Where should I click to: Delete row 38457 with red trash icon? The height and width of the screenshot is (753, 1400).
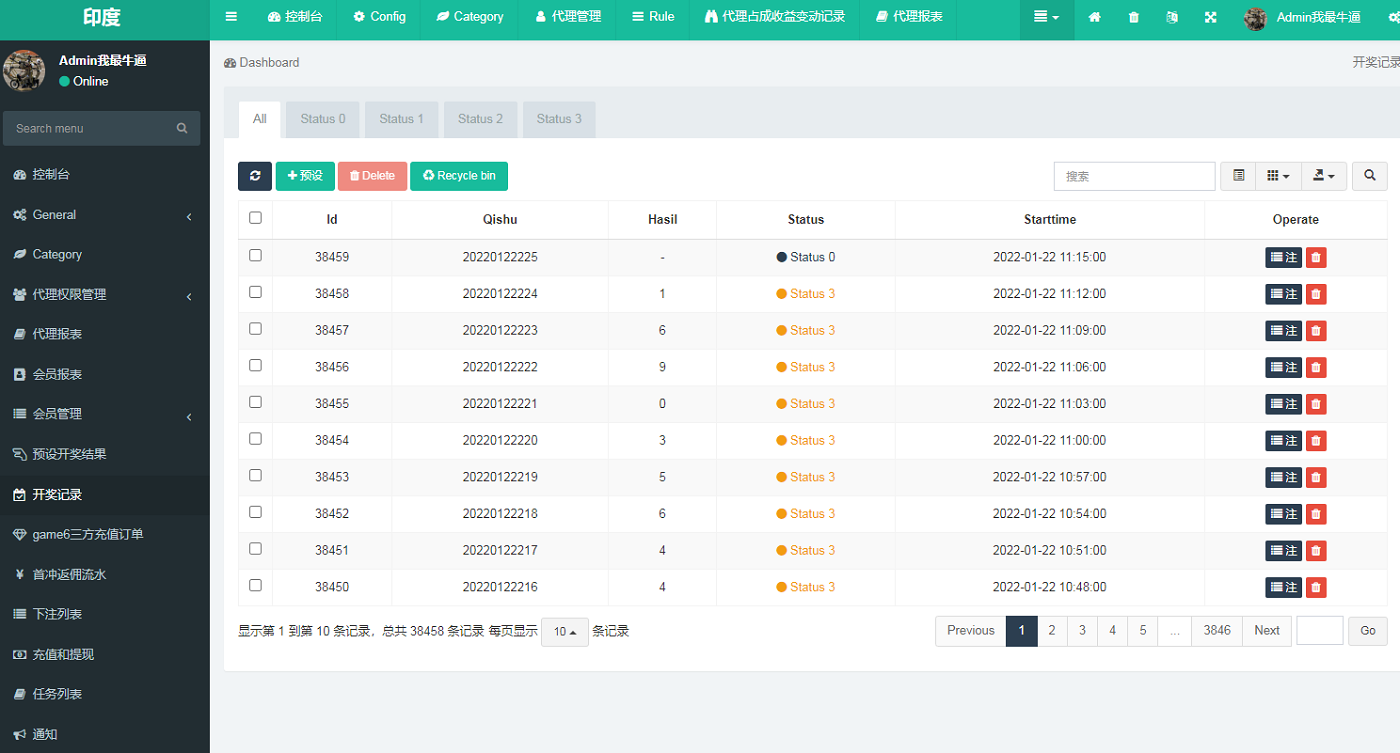click(x=1316, y=331)
